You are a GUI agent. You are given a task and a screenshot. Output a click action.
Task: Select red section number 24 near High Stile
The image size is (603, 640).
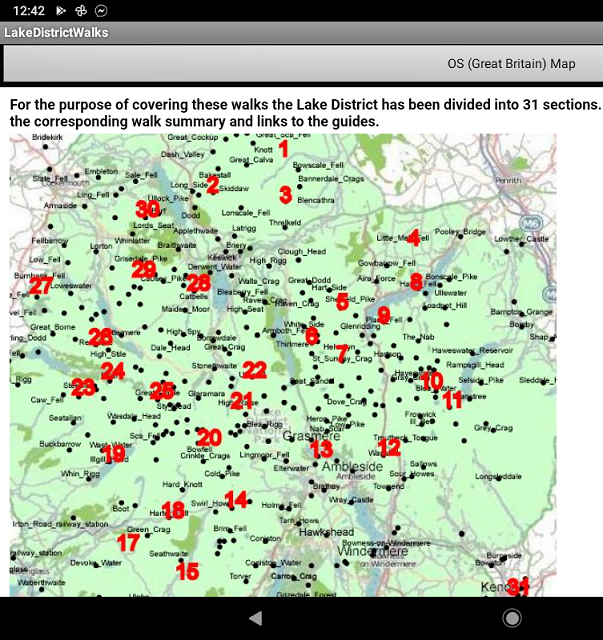pyautogui.click(x=113, y=371)
